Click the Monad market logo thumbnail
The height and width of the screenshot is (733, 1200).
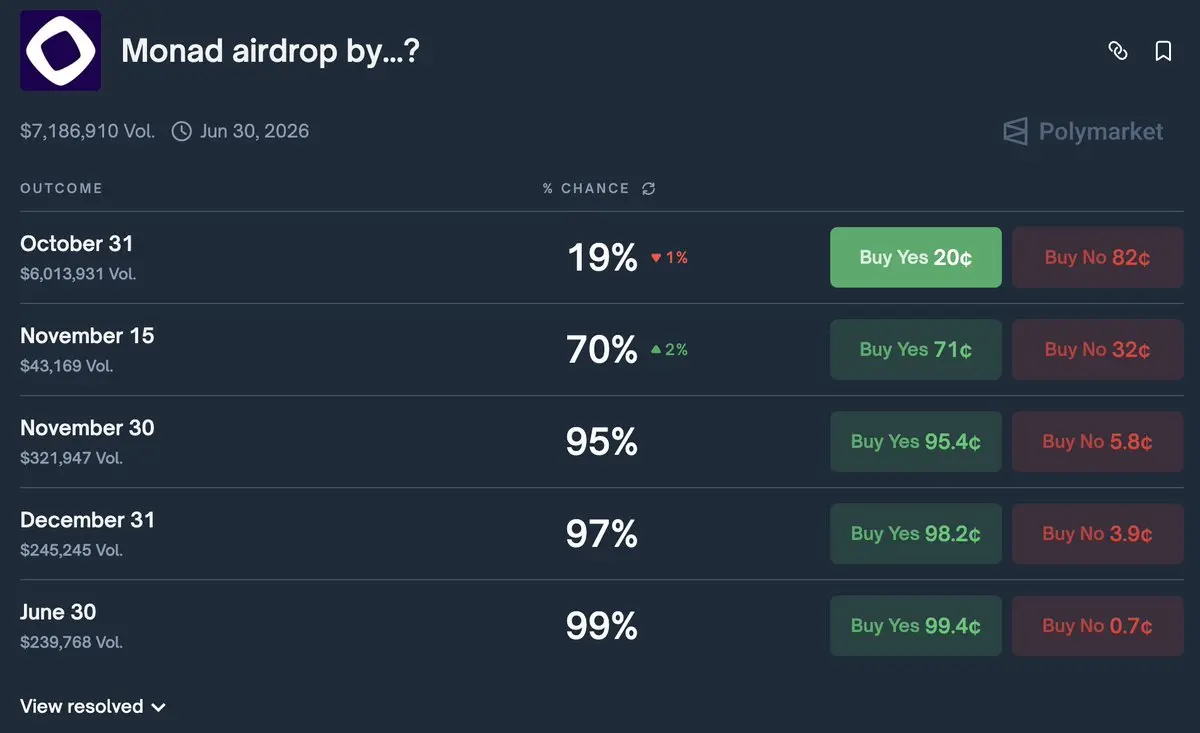(x=60, y=51)
